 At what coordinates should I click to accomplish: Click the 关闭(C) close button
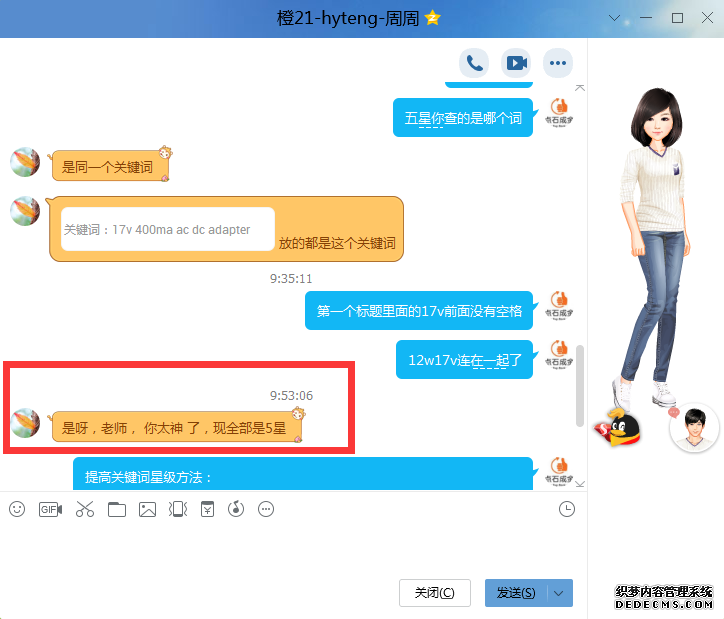click(x=434, y=593)
